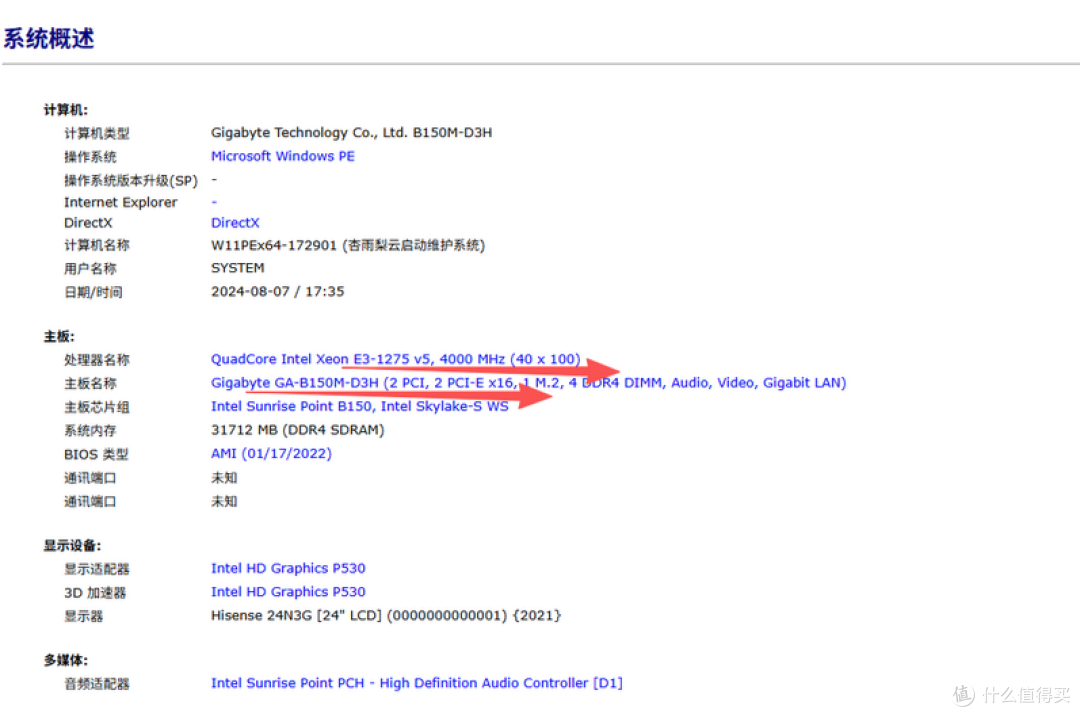Image resolution: width=1080 pixels, height=717 pixels.
Task: Open Intel HD Graphics P530 display adapter link
Action: [x=288, y=568]
